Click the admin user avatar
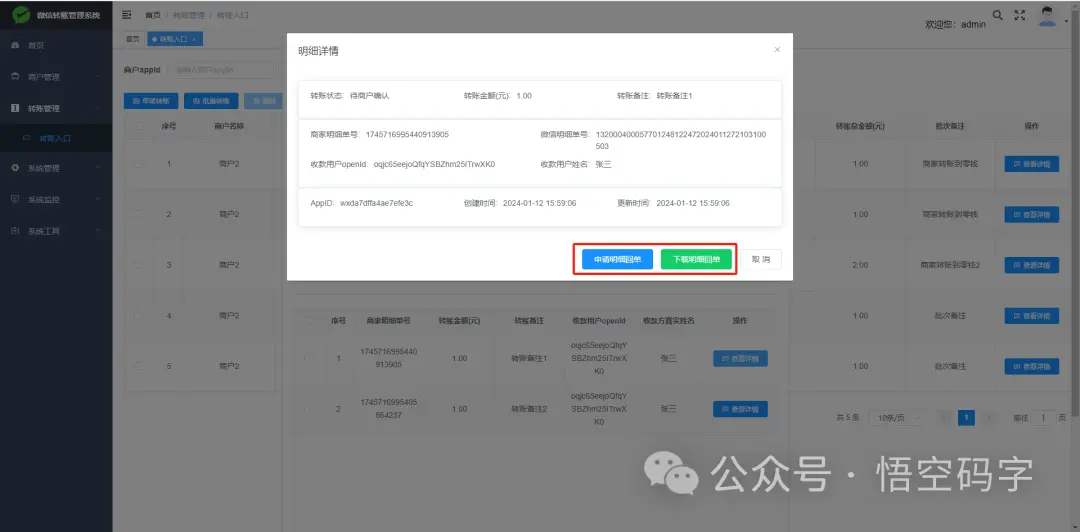 tap(1048, 16)
